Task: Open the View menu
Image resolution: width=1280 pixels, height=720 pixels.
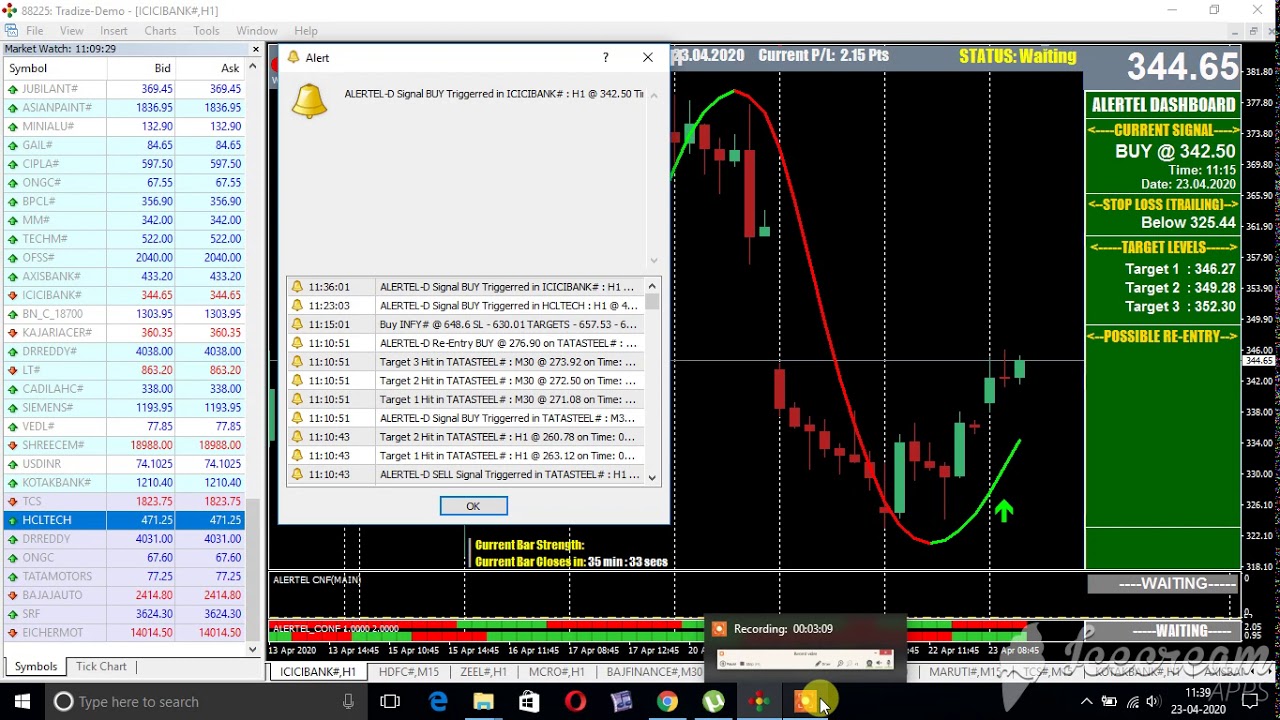Action: pyautogui.click(x=71, y=31)
